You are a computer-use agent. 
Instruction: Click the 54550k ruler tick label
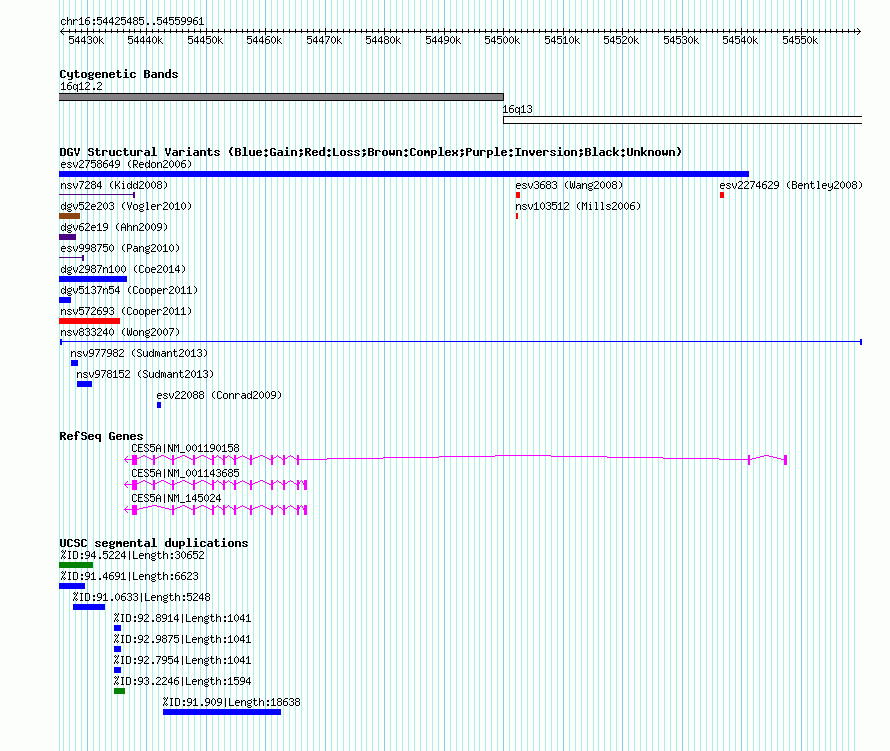(x=800, y=40)
